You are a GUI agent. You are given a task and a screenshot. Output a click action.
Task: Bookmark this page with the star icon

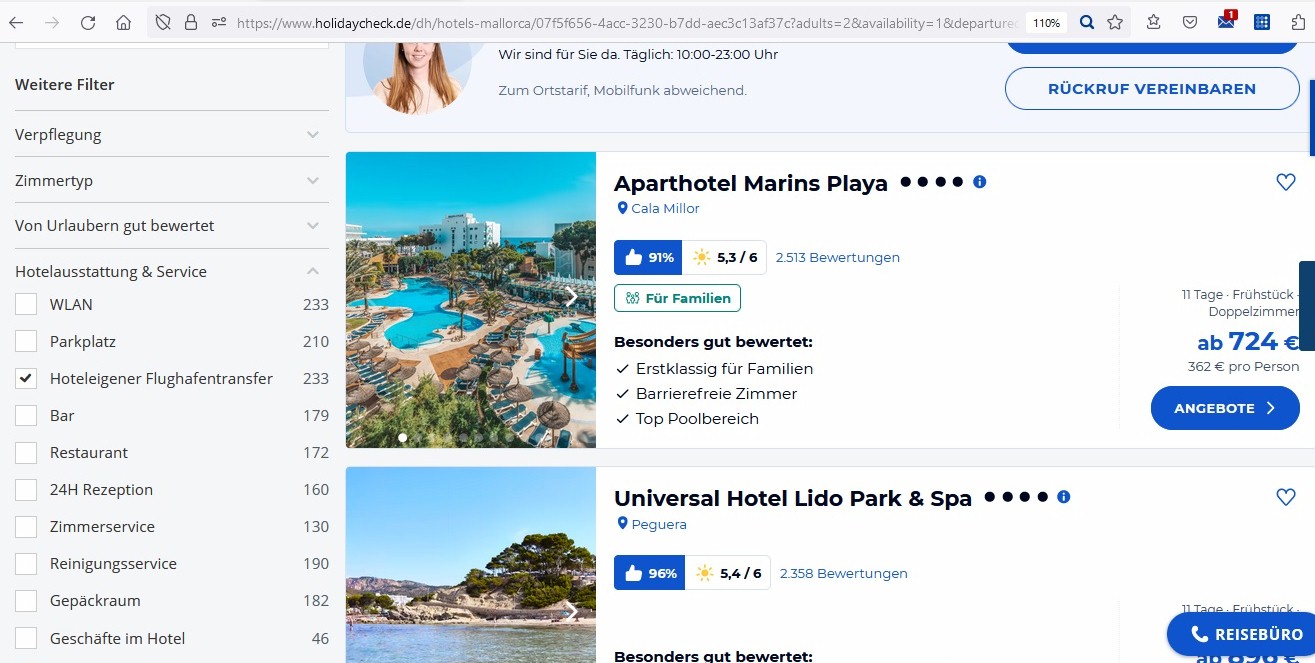click(x=1115, y=22)
